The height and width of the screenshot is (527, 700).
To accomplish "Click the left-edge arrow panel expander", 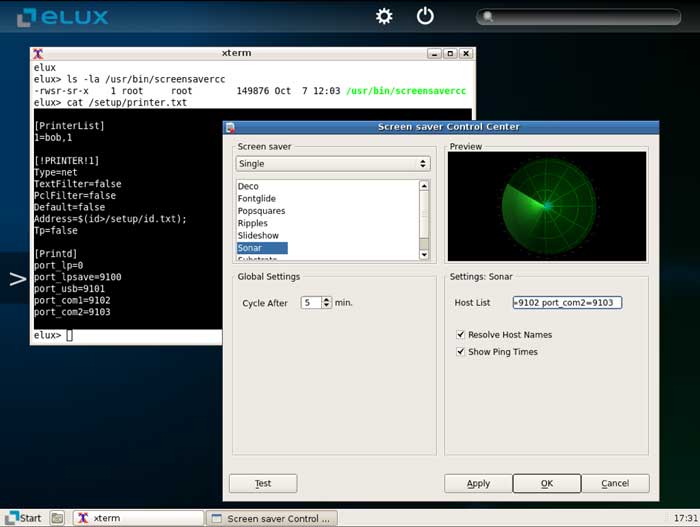I will [x=16, y=279].
